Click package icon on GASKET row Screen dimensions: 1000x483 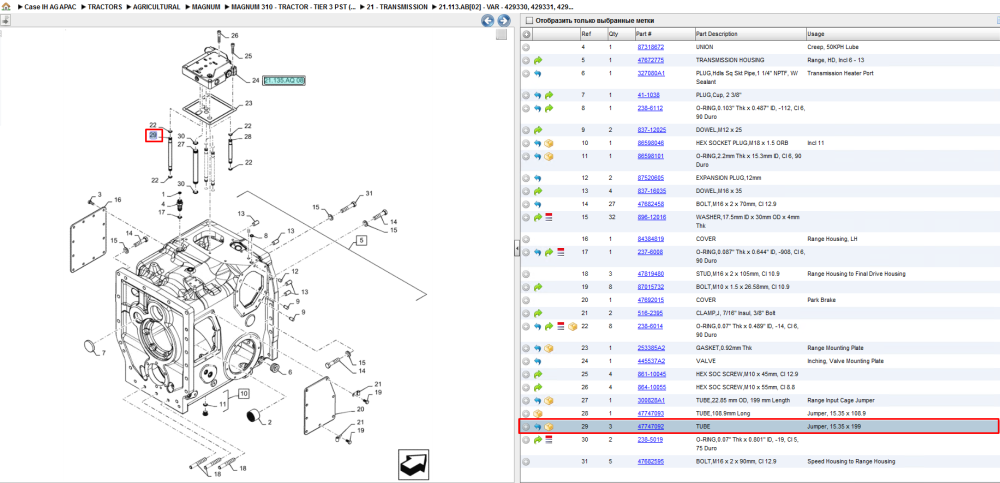[x=548, y=348]
